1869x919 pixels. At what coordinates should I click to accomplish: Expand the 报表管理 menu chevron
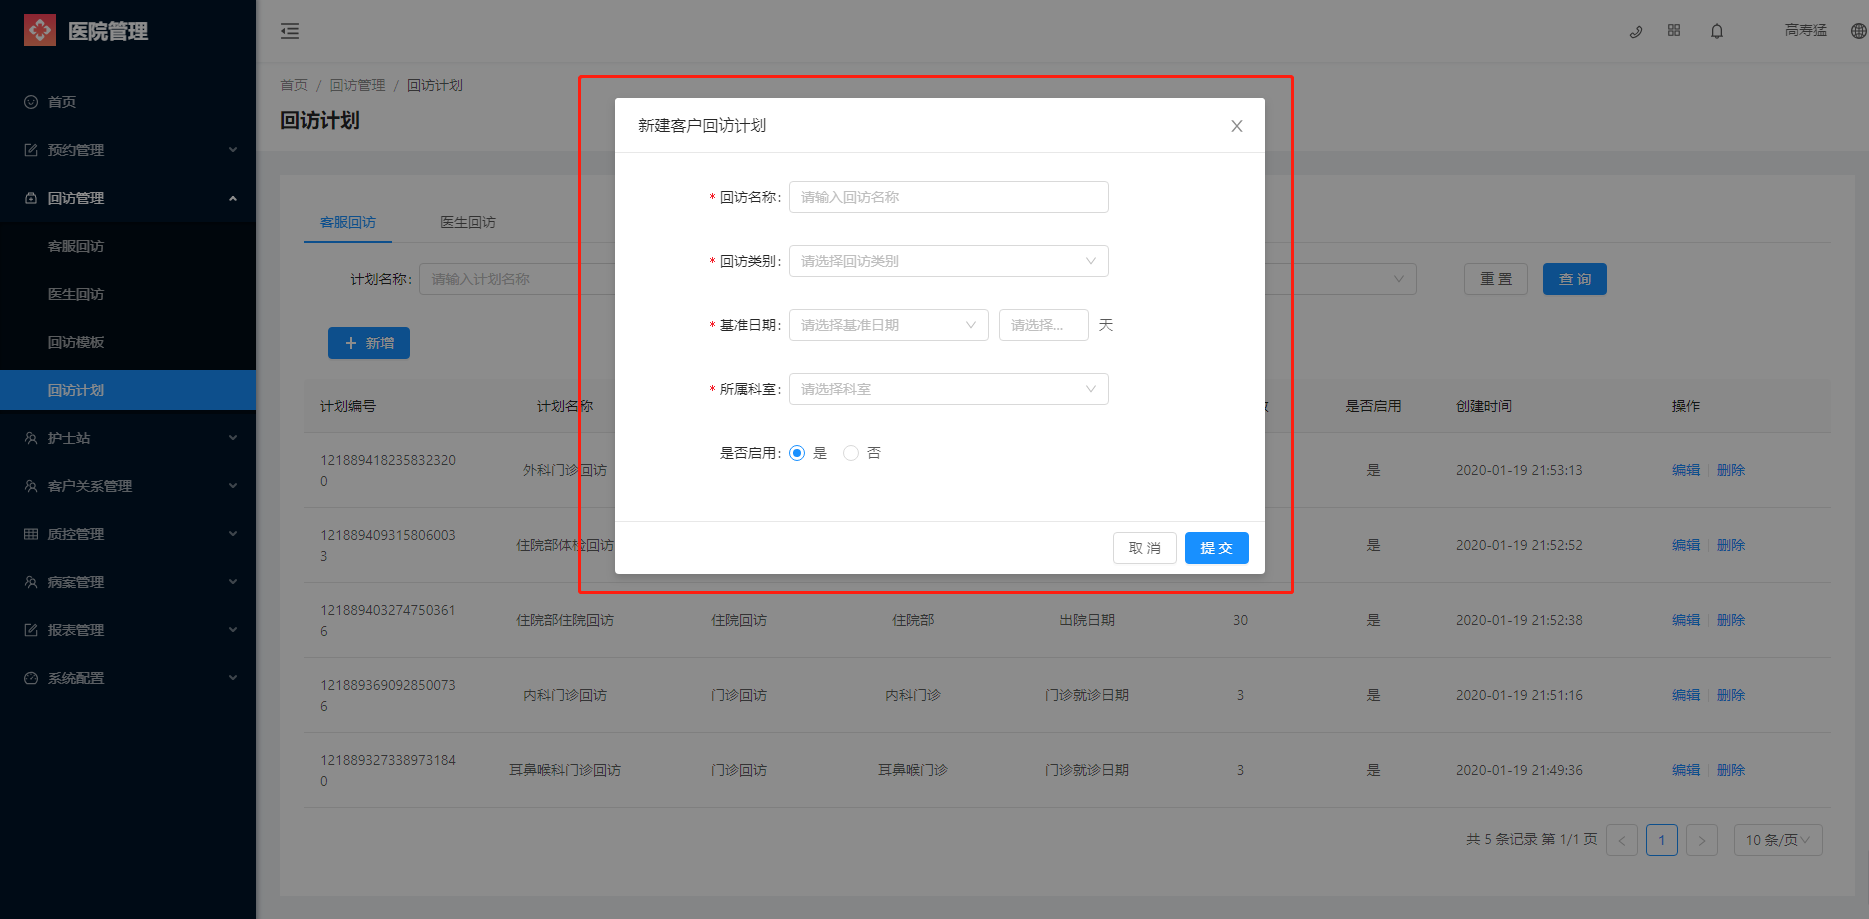pyautogui.click(x=233, y=630)
